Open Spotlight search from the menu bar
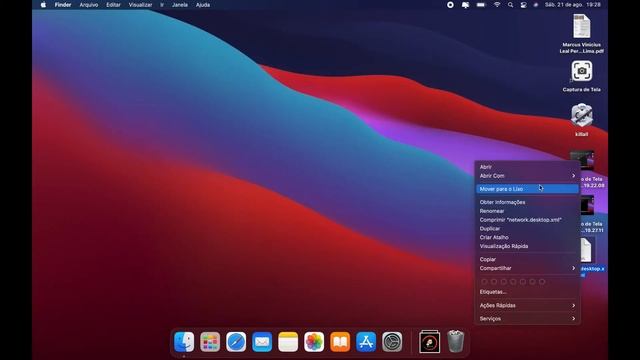This screenshot has width=640, height=360. pyautogui.click(x=510, y=5)
